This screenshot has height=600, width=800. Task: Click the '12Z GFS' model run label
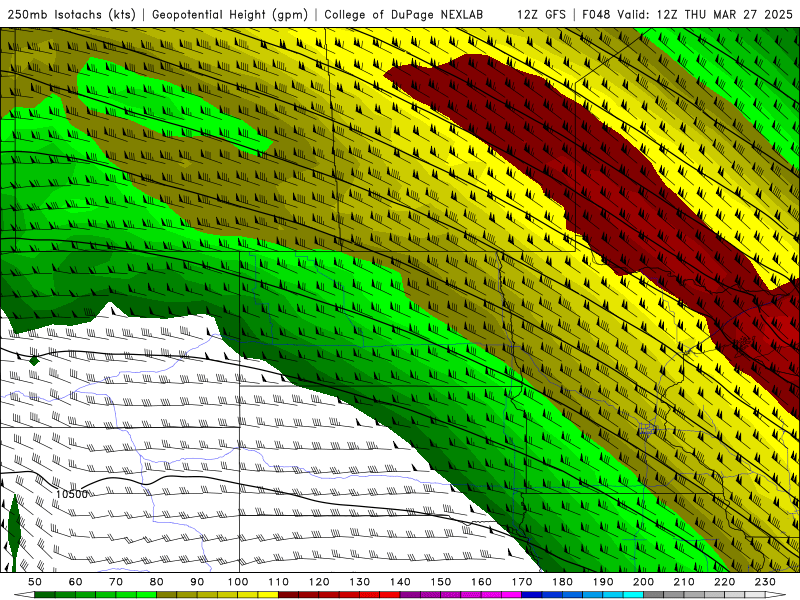tap(541, 14)
